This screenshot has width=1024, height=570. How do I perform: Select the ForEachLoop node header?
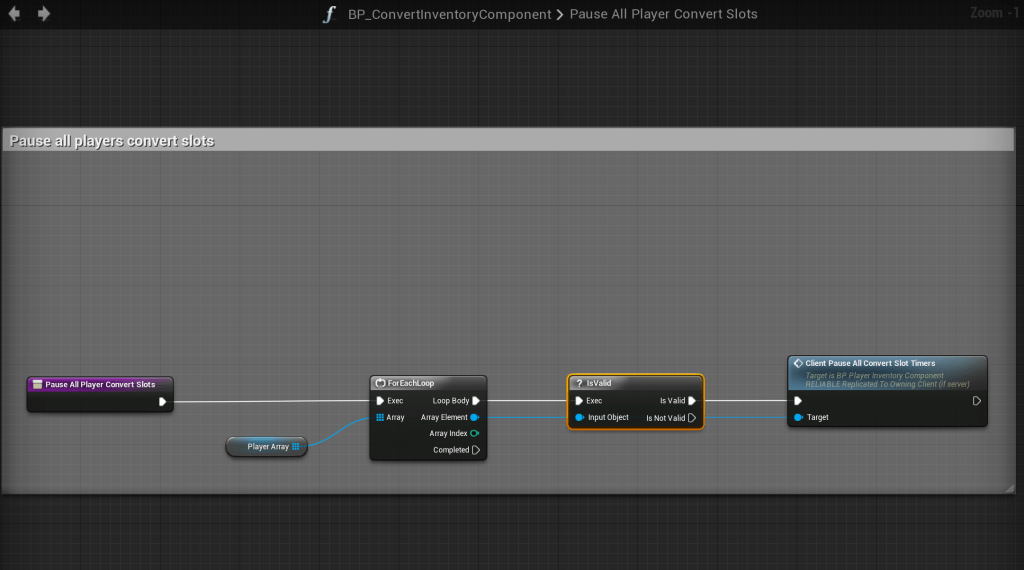(x=428, y=383)
